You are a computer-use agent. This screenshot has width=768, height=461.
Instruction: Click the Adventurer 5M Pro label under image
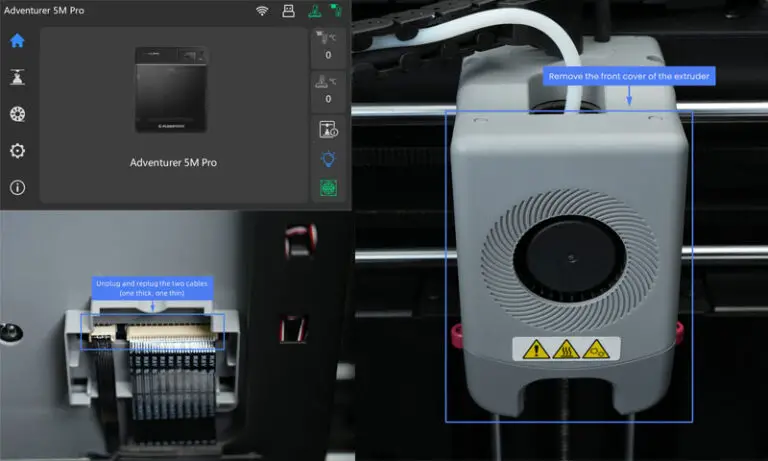[x=173, y=163]
